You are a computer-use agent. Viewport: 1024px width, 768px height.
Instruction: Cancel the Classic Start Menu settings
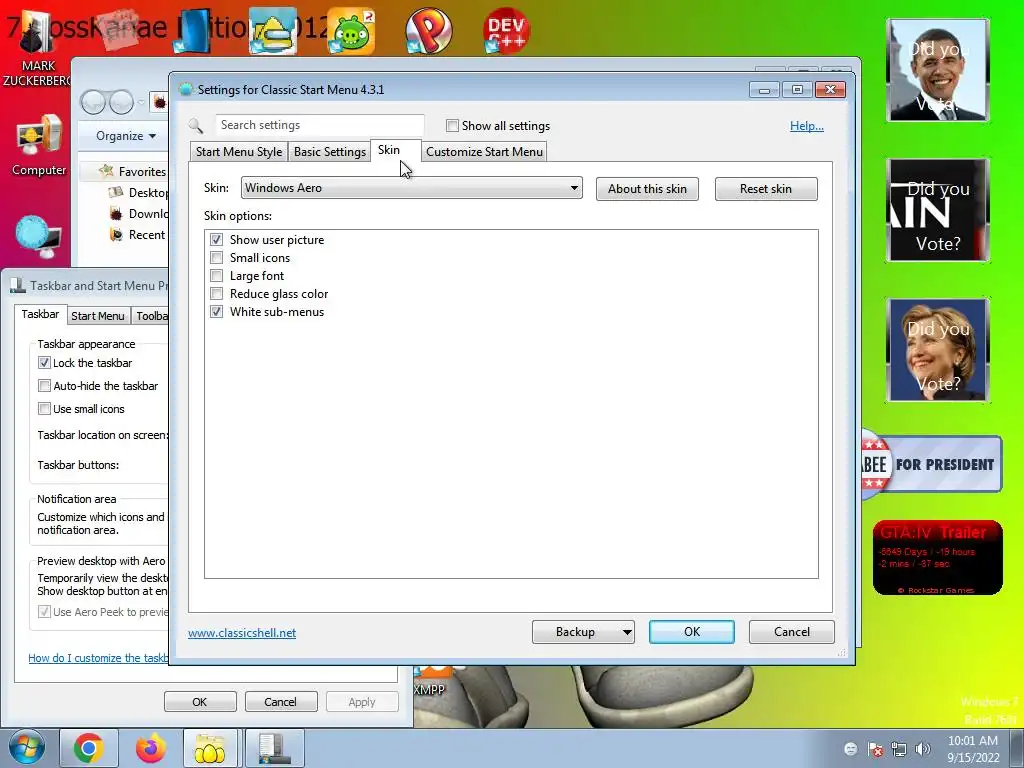point(792,632)
